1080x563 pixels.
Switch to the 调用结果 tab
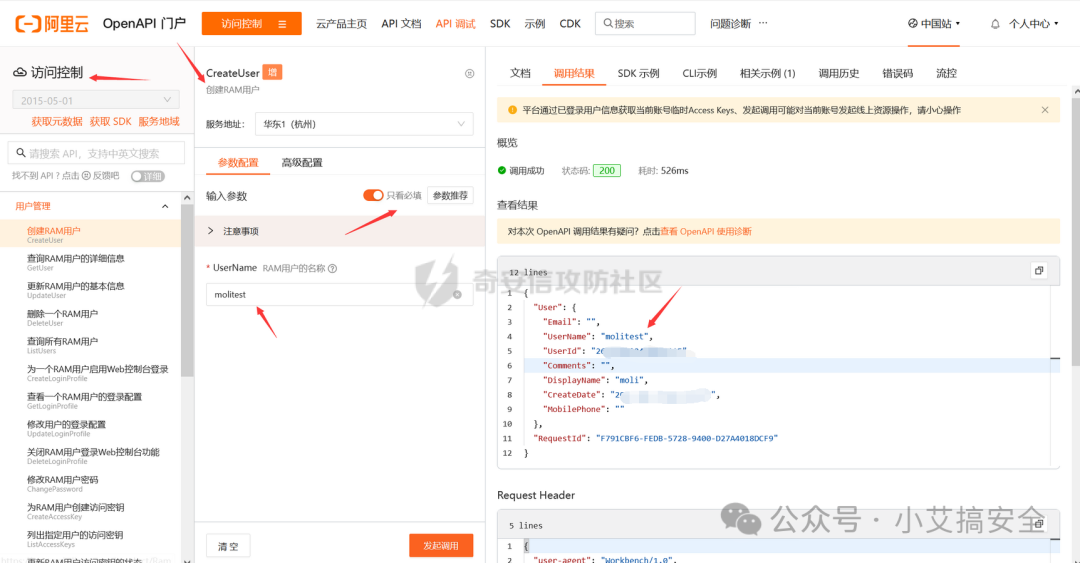click(574, 73)
